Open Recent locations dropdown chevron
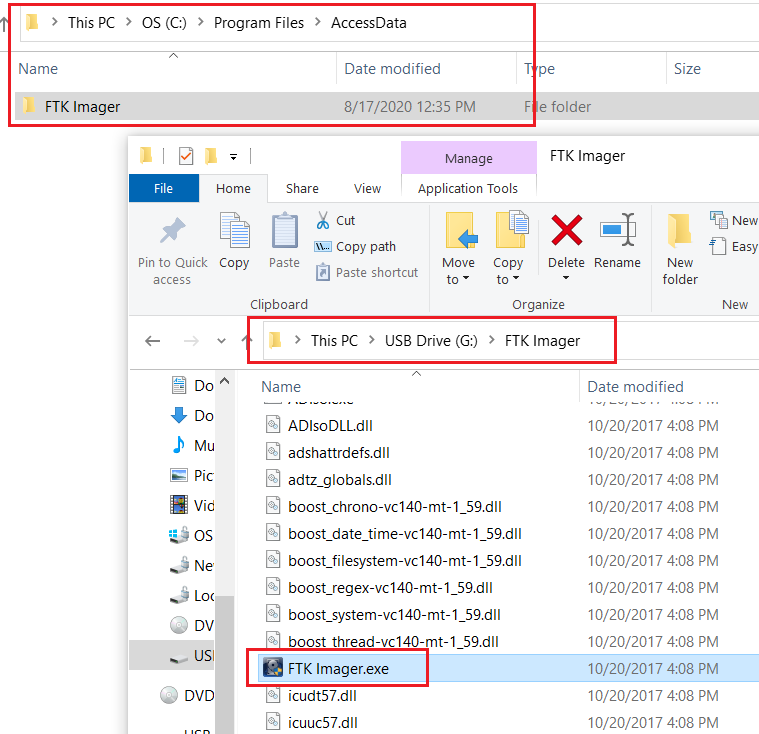 pos(221,341)
